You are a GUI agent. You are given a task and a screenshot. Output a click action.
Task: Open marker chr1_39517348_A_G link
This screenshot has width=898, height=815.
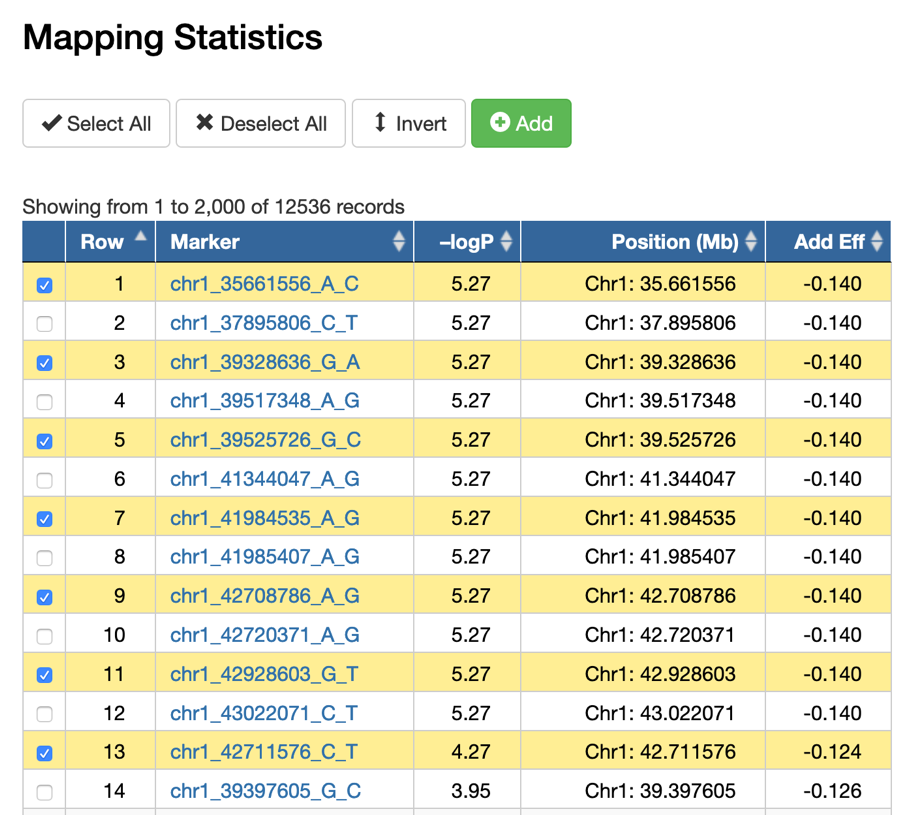[x=264, y=401]
